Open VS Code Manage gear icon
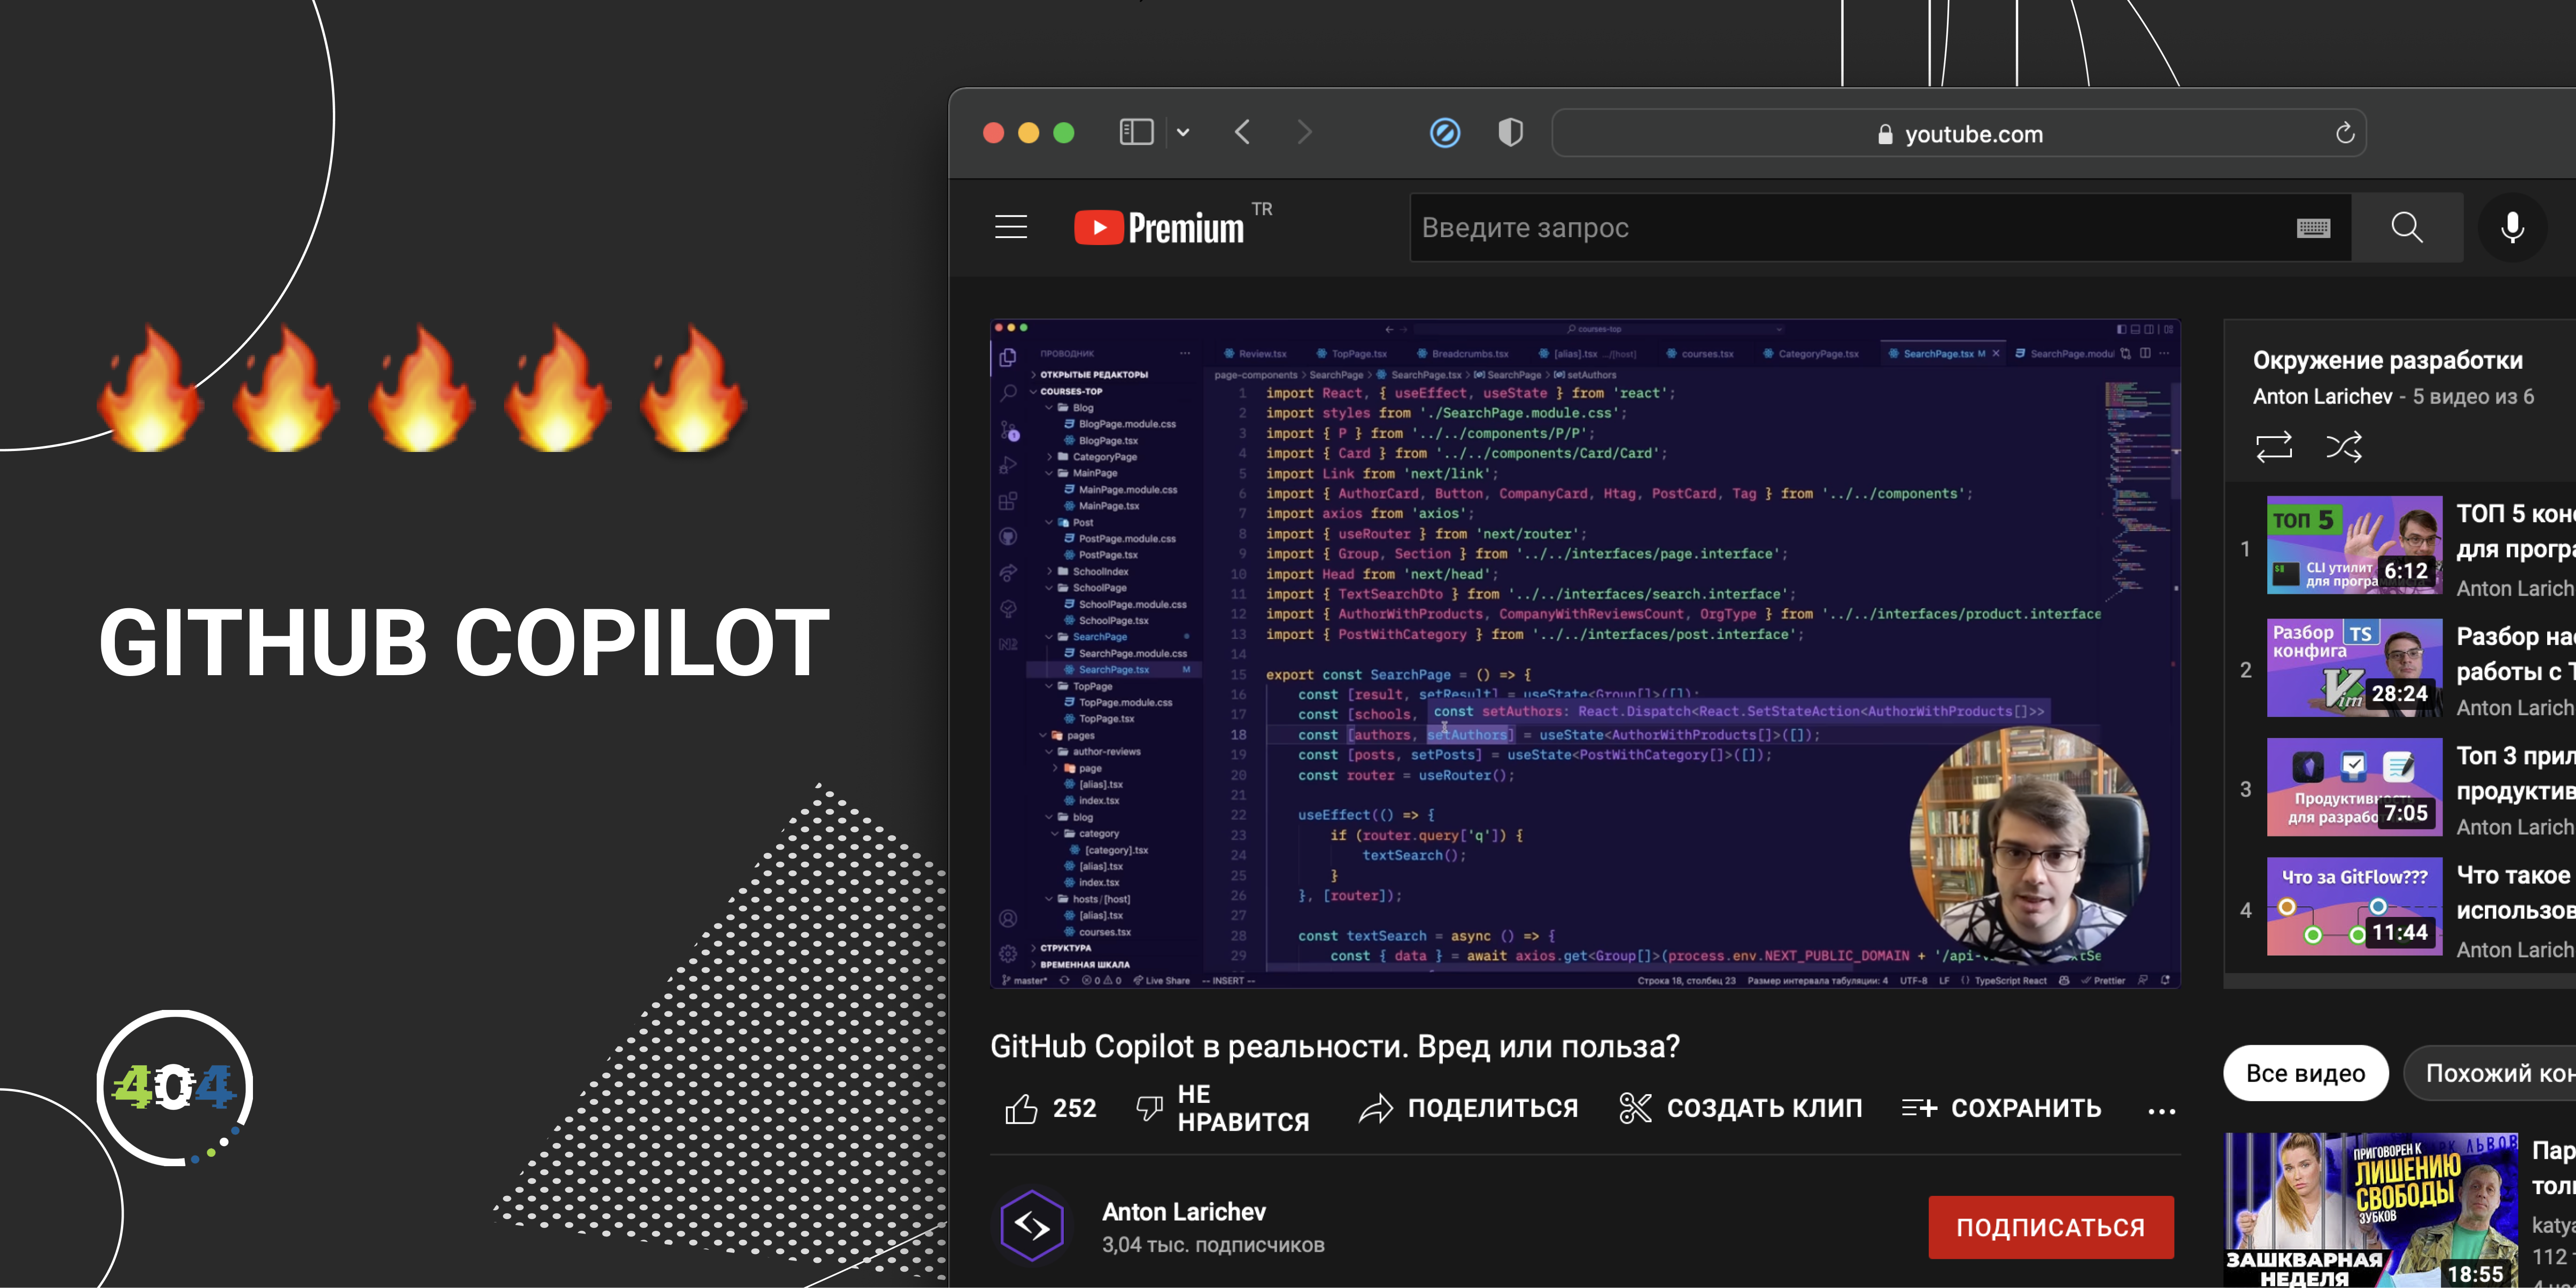 [x=1008, y=954]
